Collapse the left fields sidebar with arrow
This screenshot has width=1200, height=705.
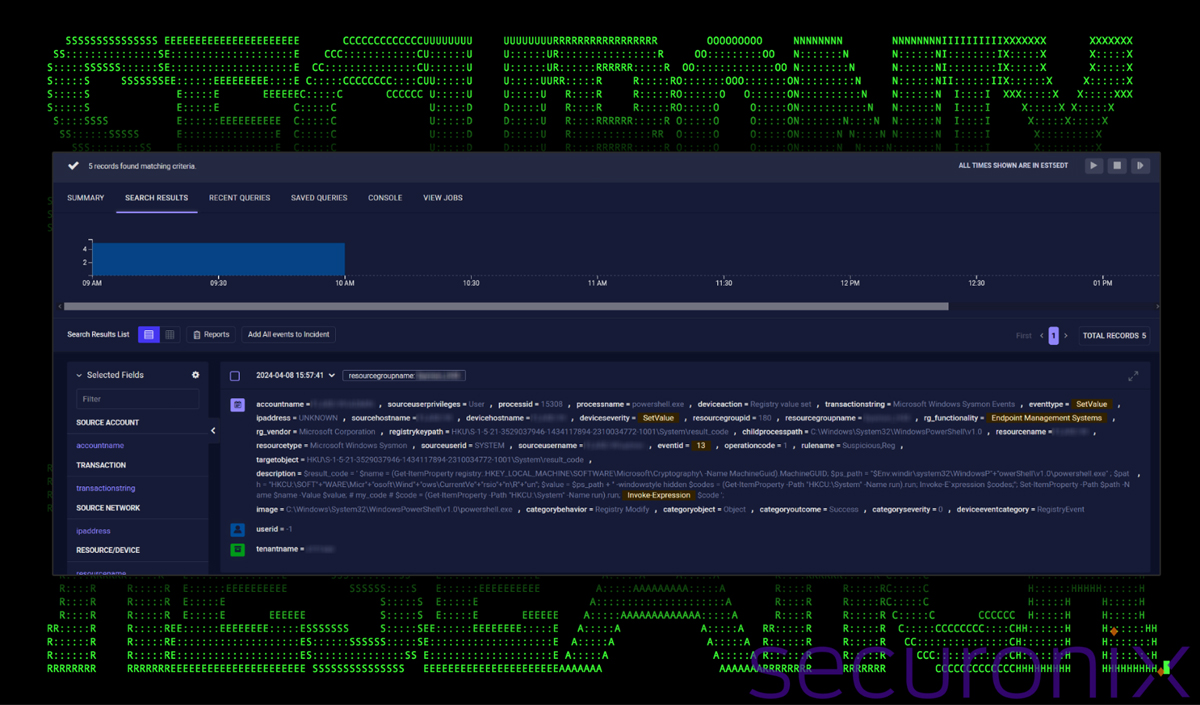point(213,431)
